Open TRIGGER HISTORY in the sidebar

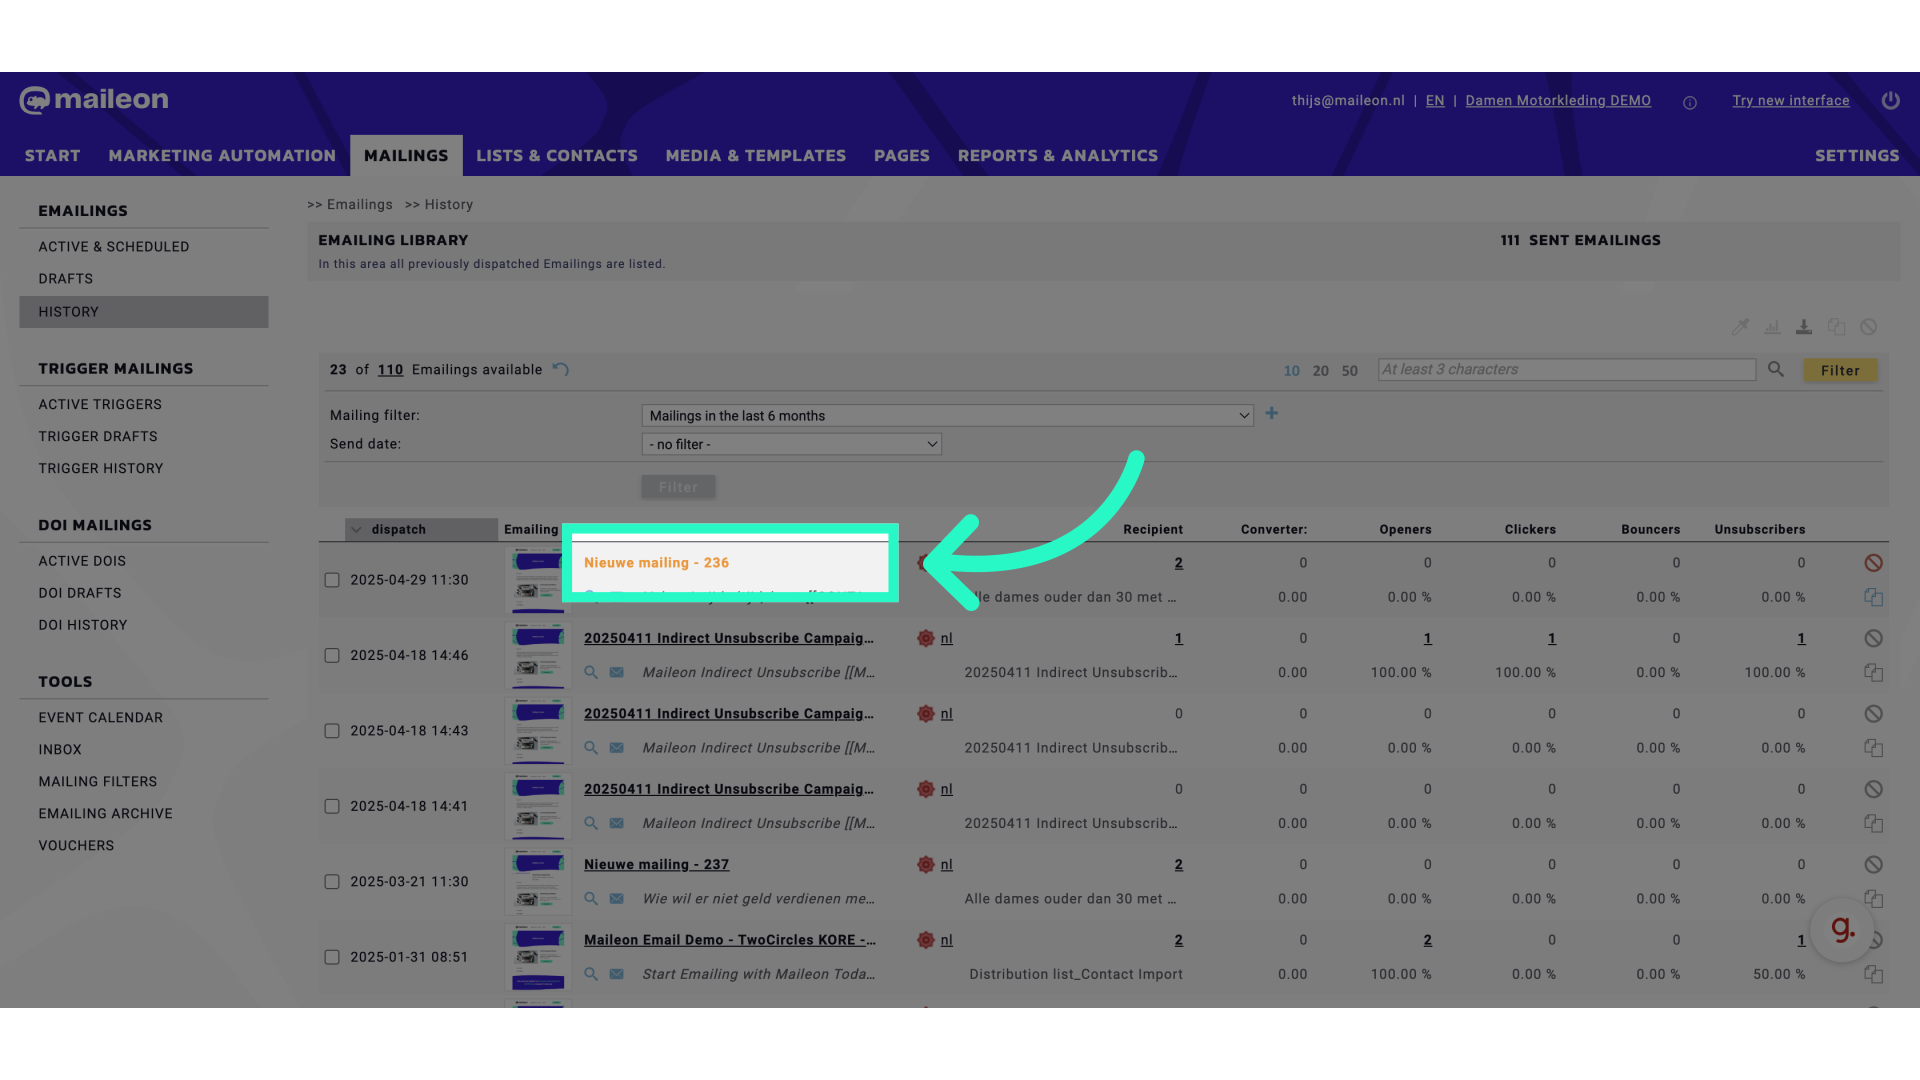[101, 469]
